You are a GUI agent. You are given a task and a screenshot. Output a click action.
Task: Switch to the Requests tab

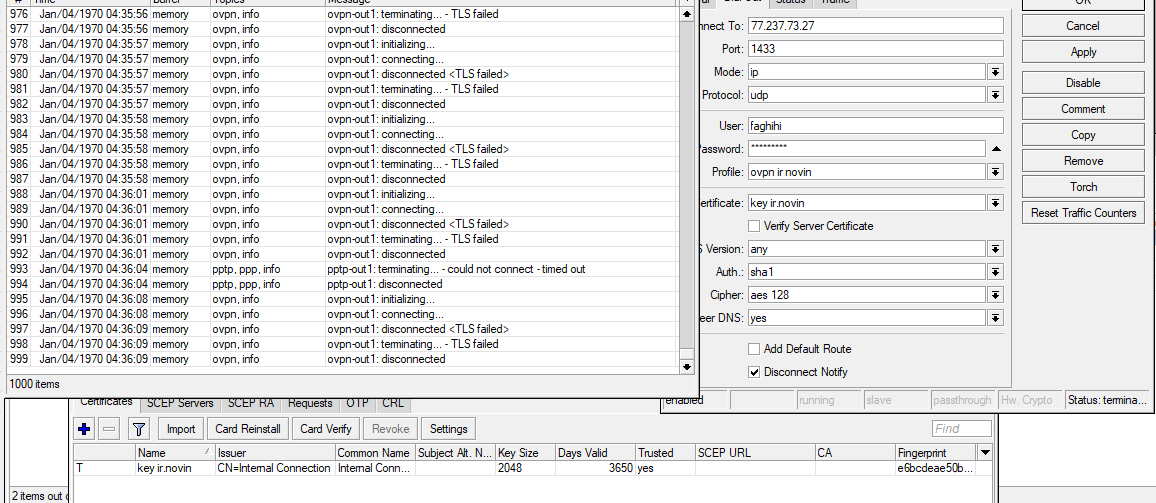click(x=310, y=403)
